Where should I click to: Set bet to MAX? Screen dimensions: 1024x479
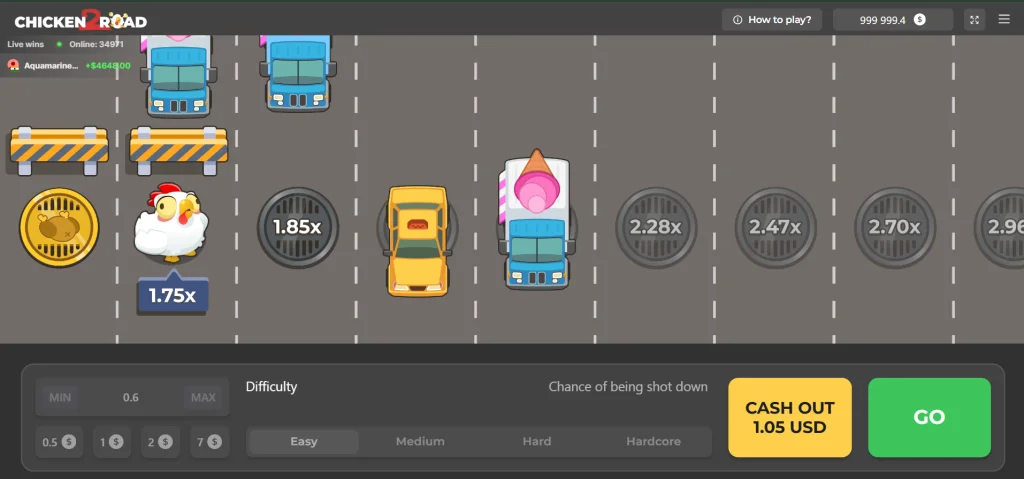pos(203,397)
